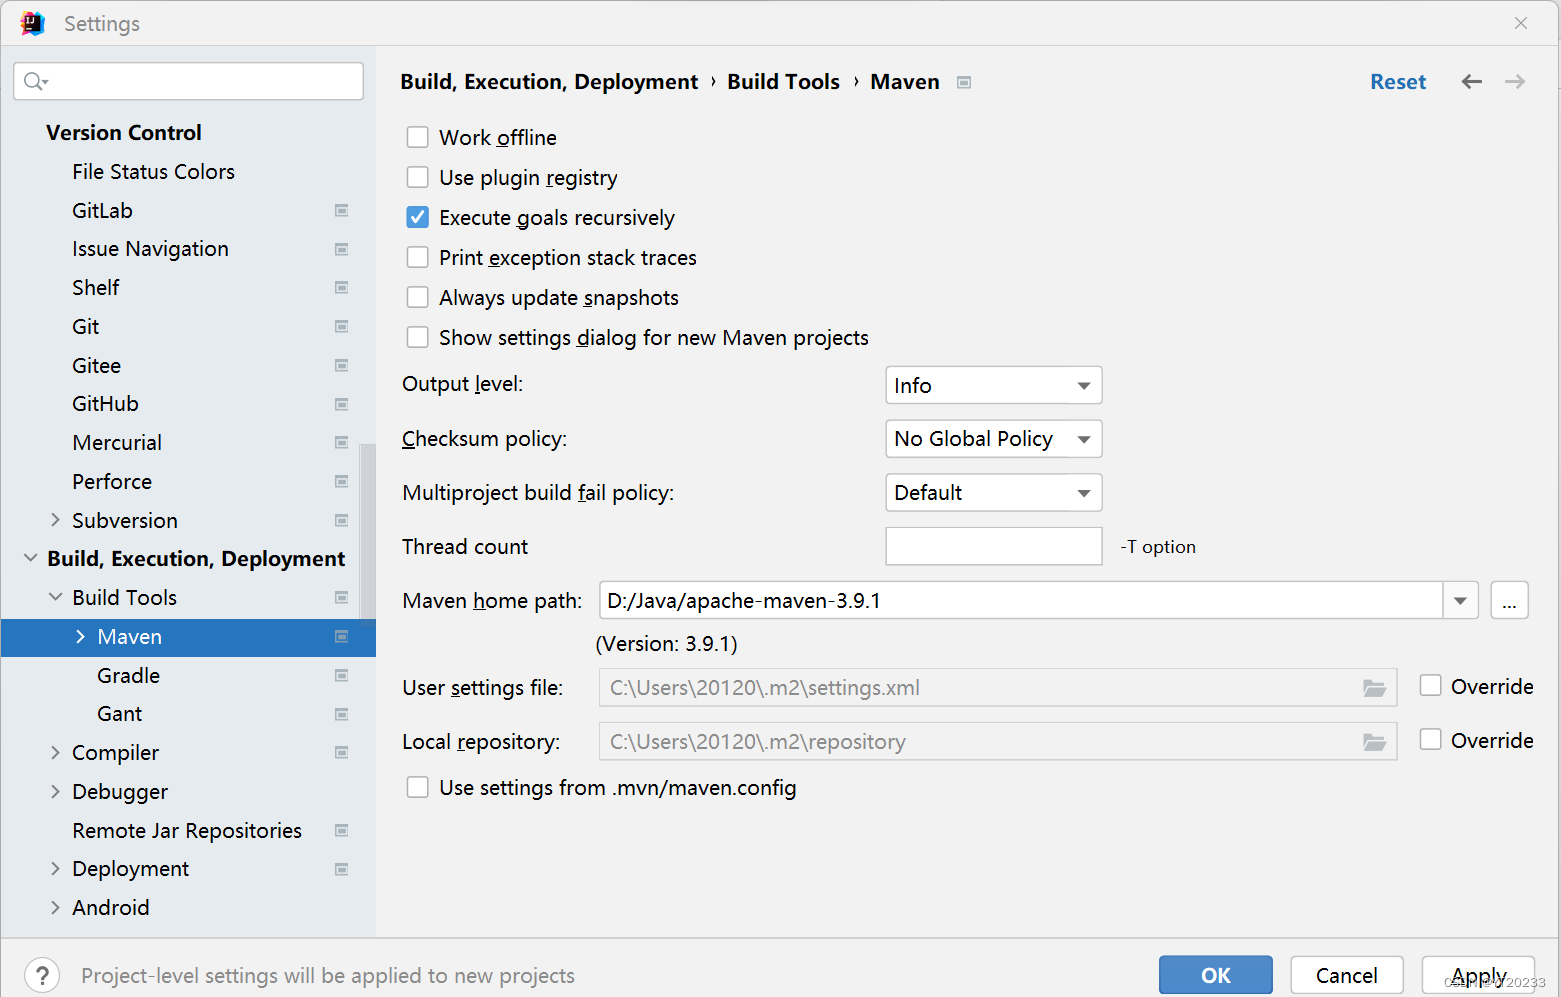Select Deployment in the settings tree
The width and height of the screenshot is (1561, 997).
(x=130, y=869)
